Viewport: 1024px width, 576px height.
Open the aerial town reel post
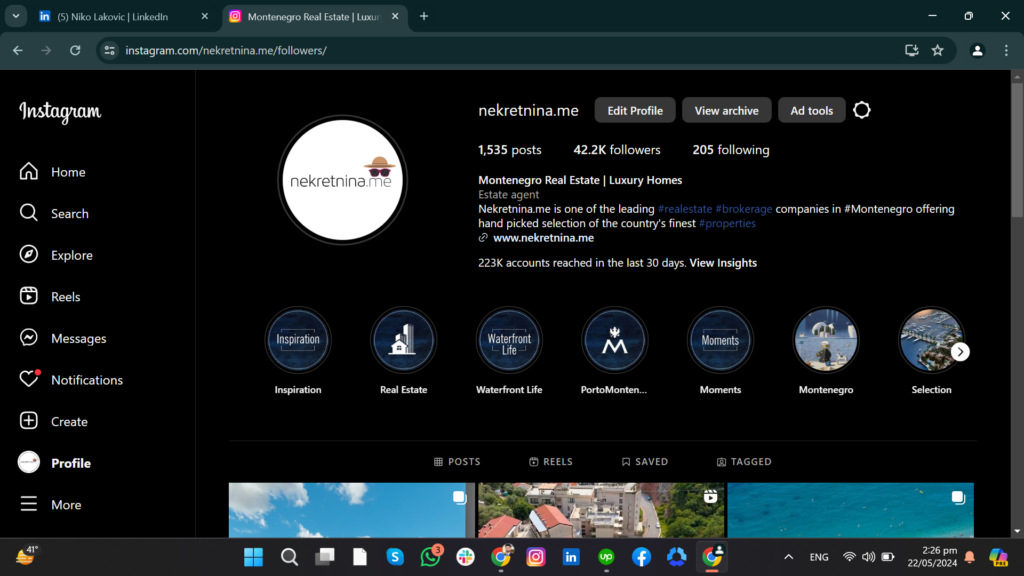coord(601,510)
